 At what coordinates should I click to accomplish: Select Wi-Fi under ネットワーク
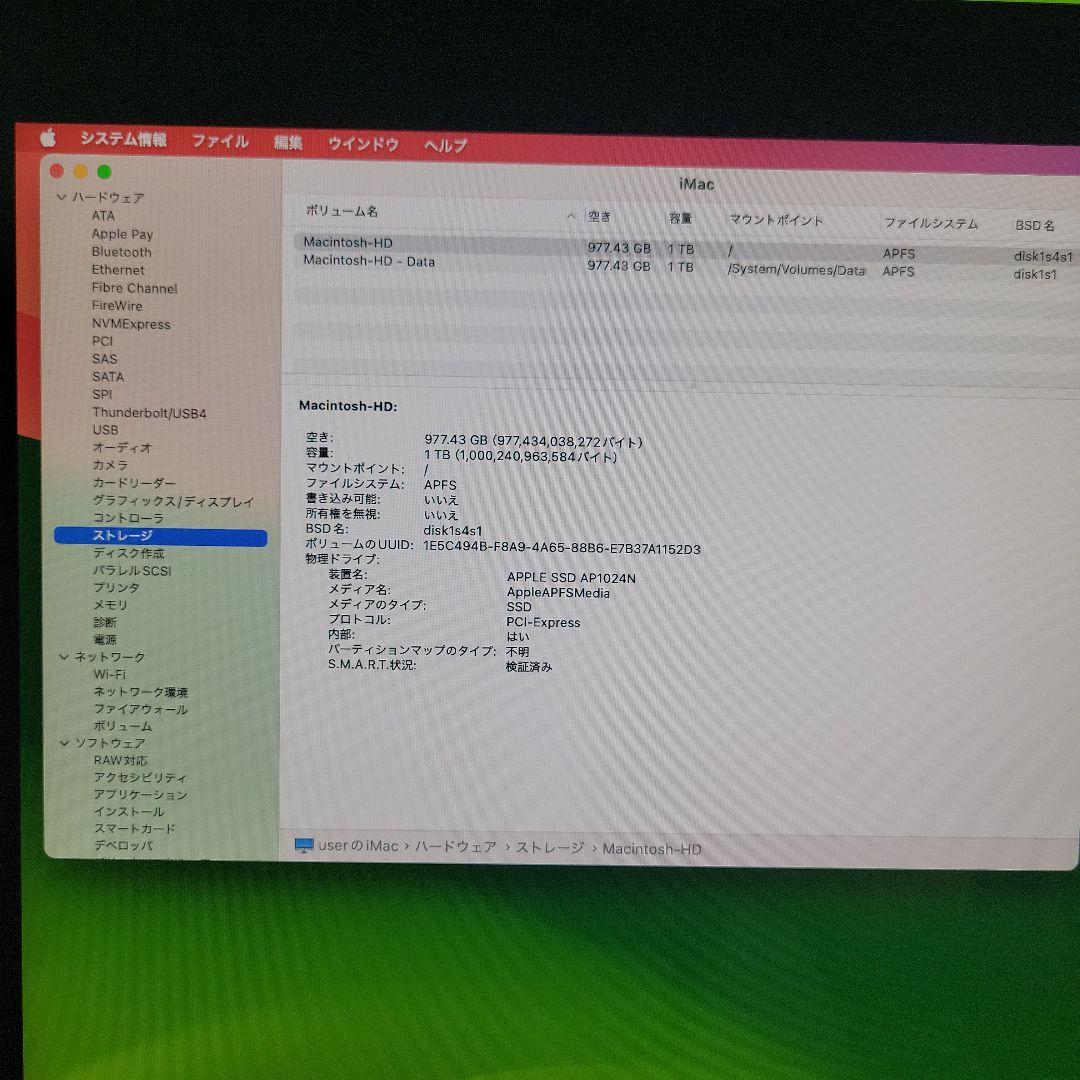[109, 673]
